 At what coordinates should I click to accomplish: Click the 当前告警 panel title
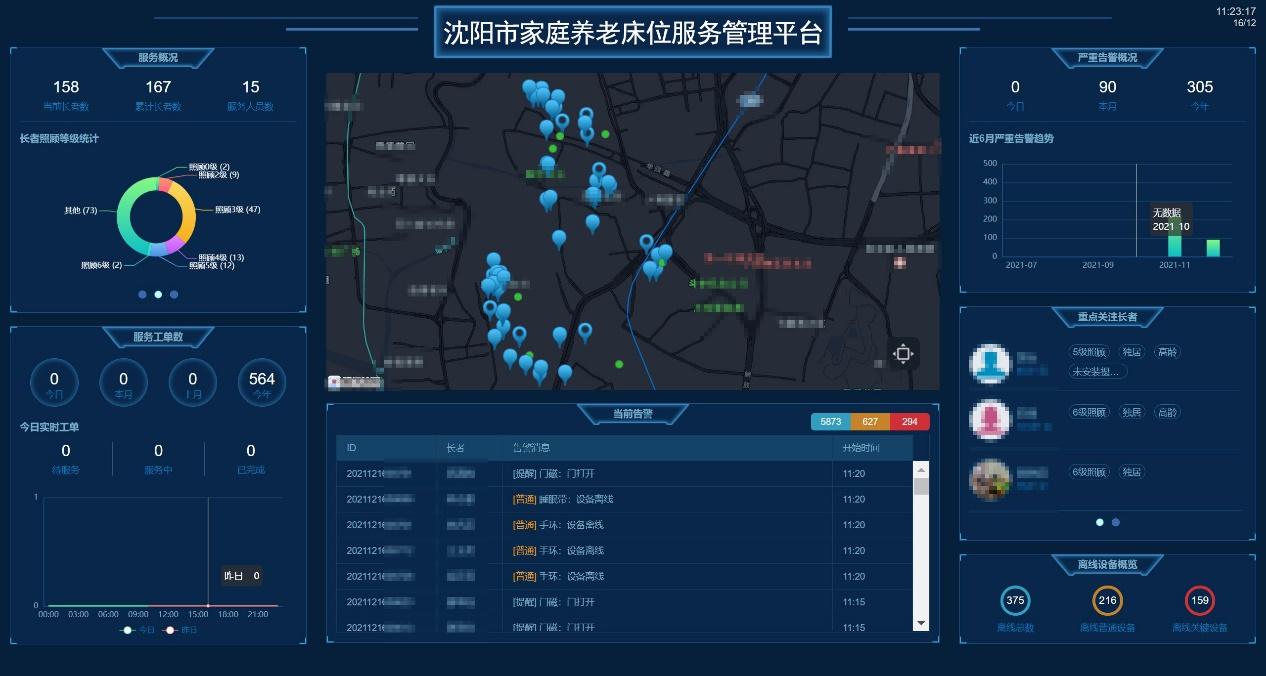[631, 415]
